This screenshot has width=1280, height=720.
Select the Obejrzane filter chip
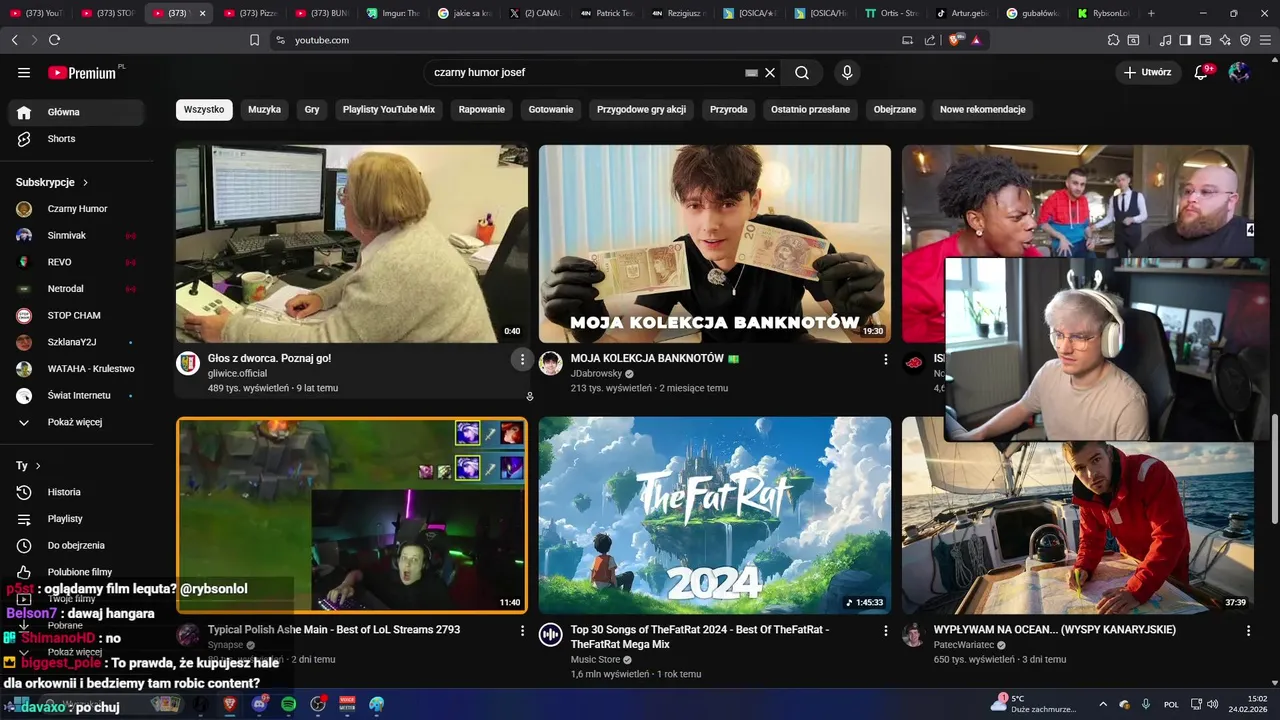(895, 109)
